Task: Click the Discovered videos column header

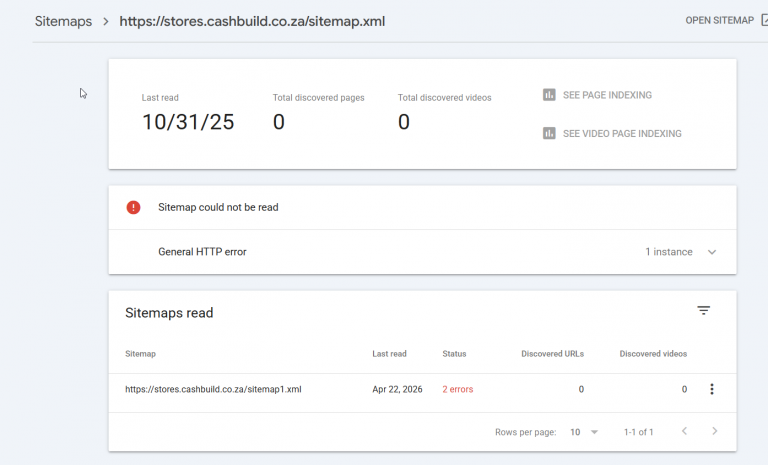Action: (653, 354)
